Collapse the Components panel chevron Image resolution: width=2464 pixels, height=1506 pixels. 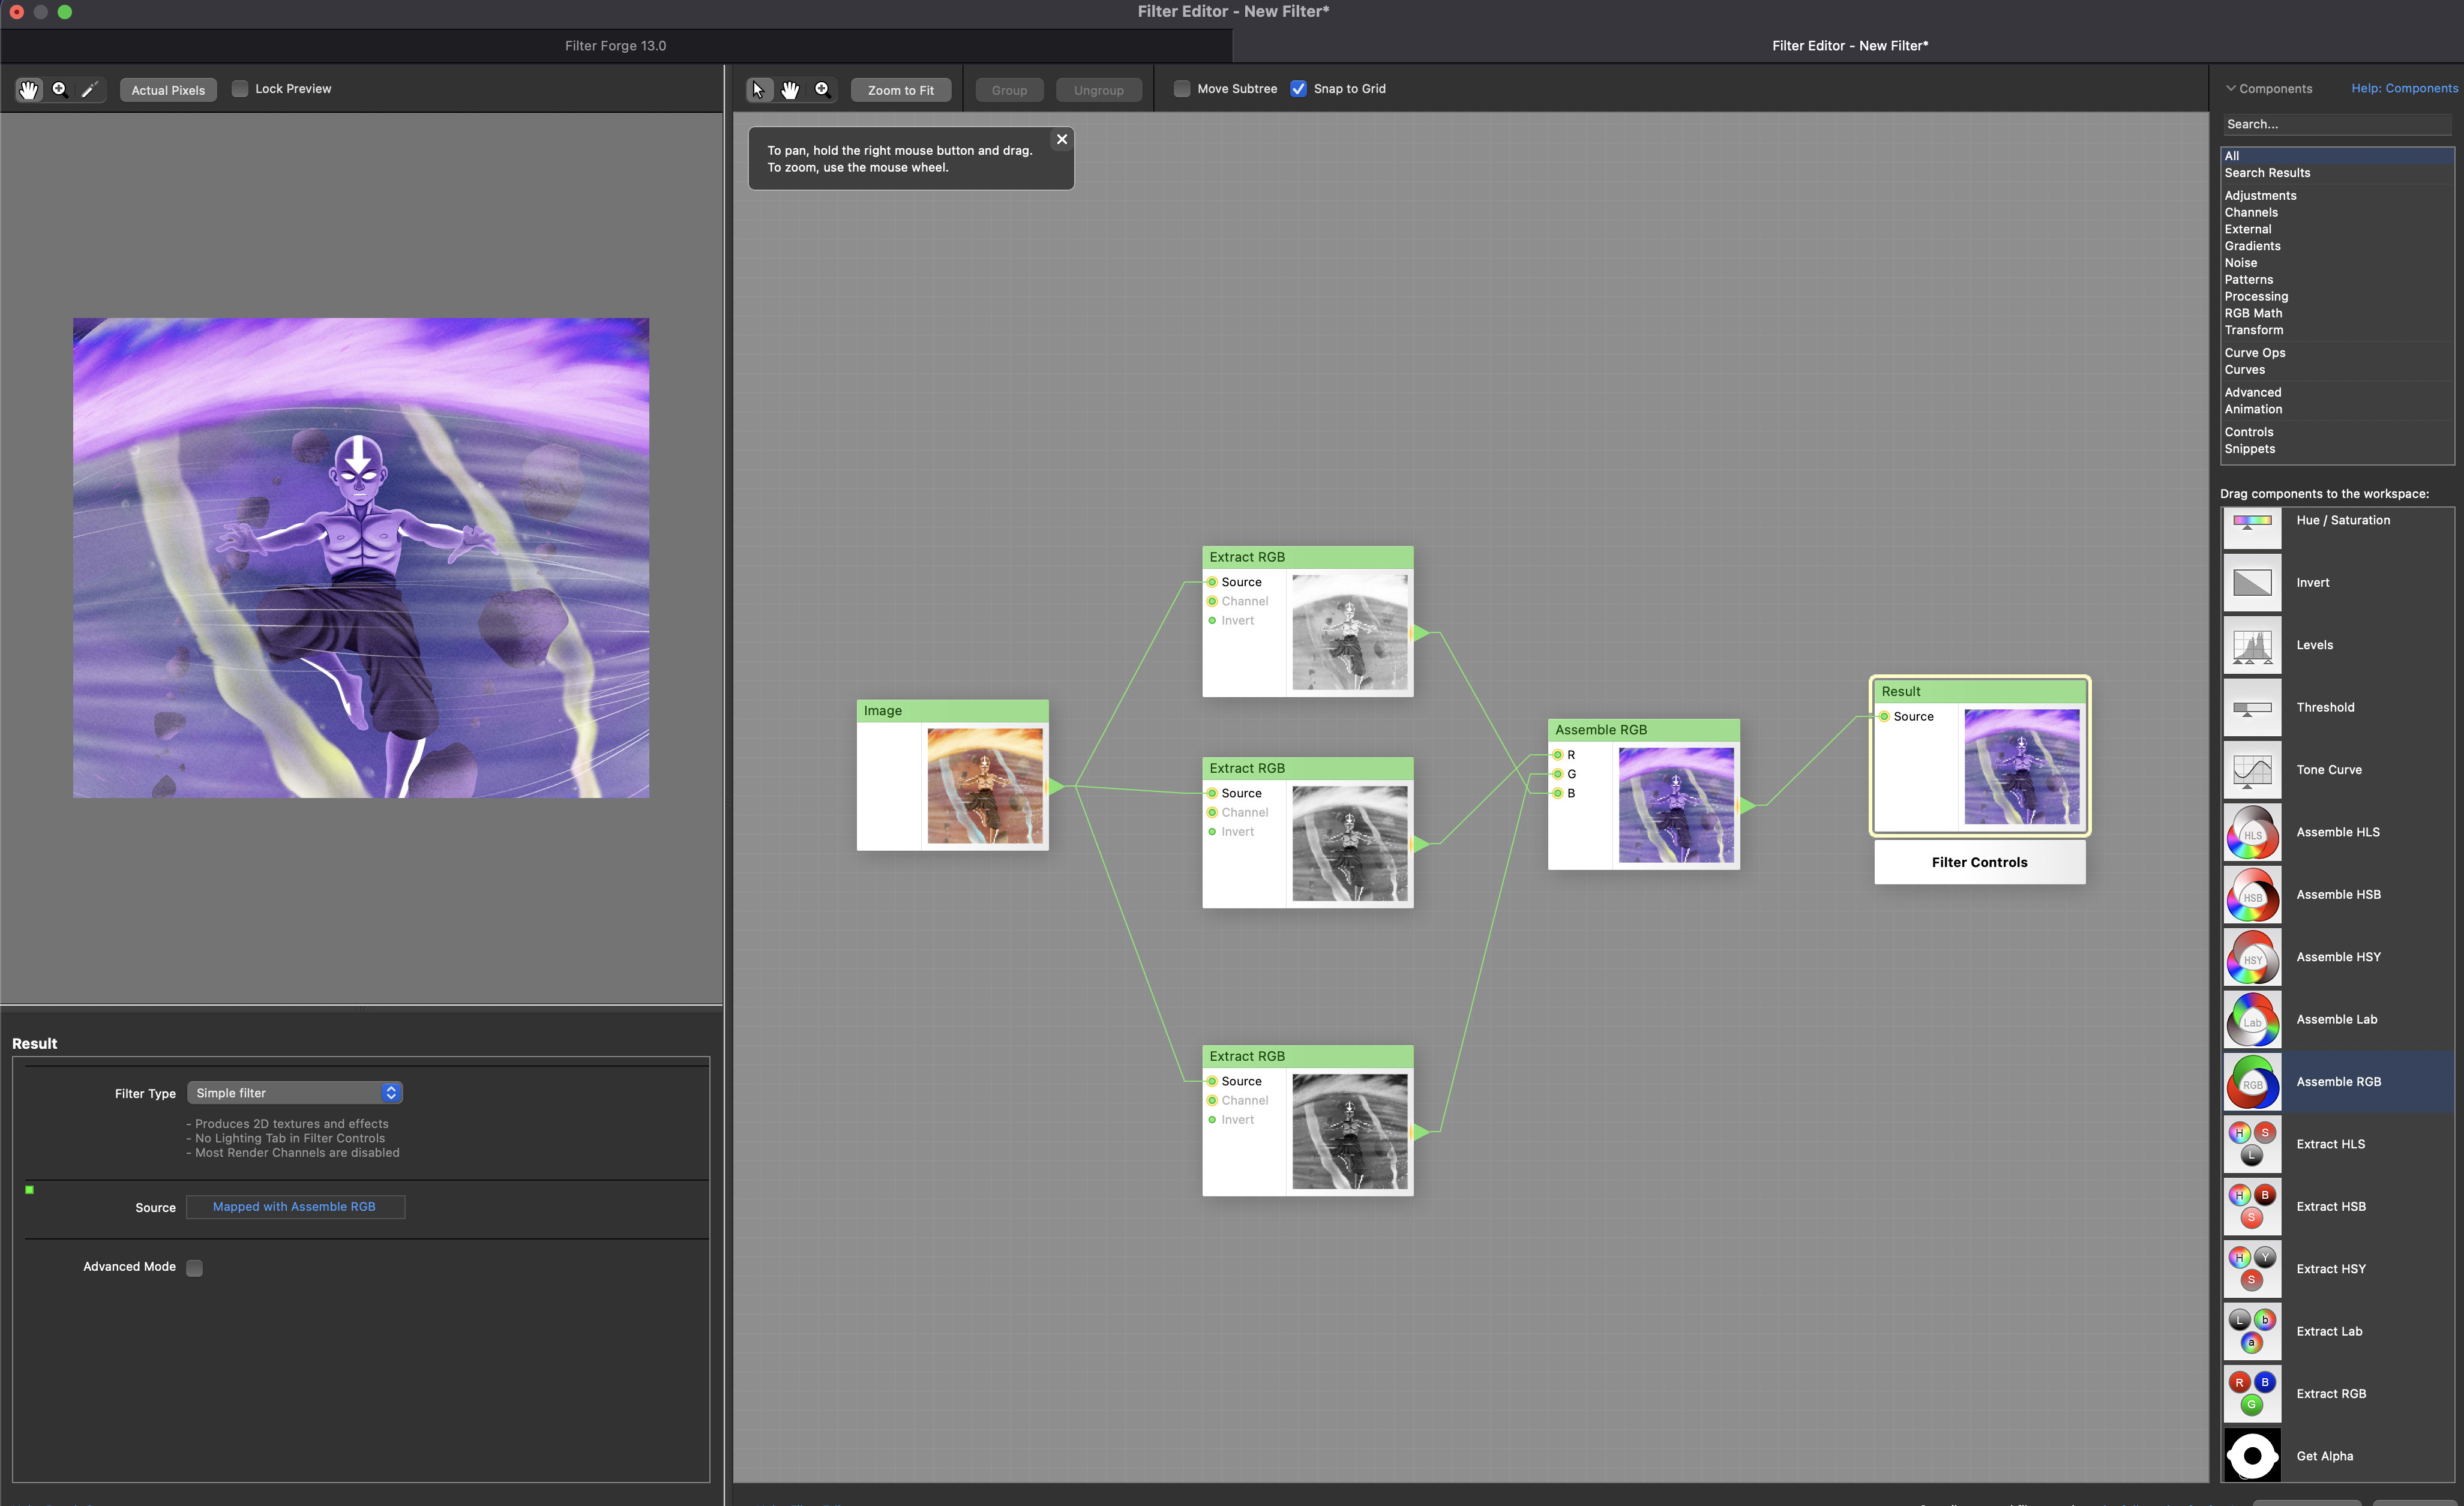click(2230, 89)
